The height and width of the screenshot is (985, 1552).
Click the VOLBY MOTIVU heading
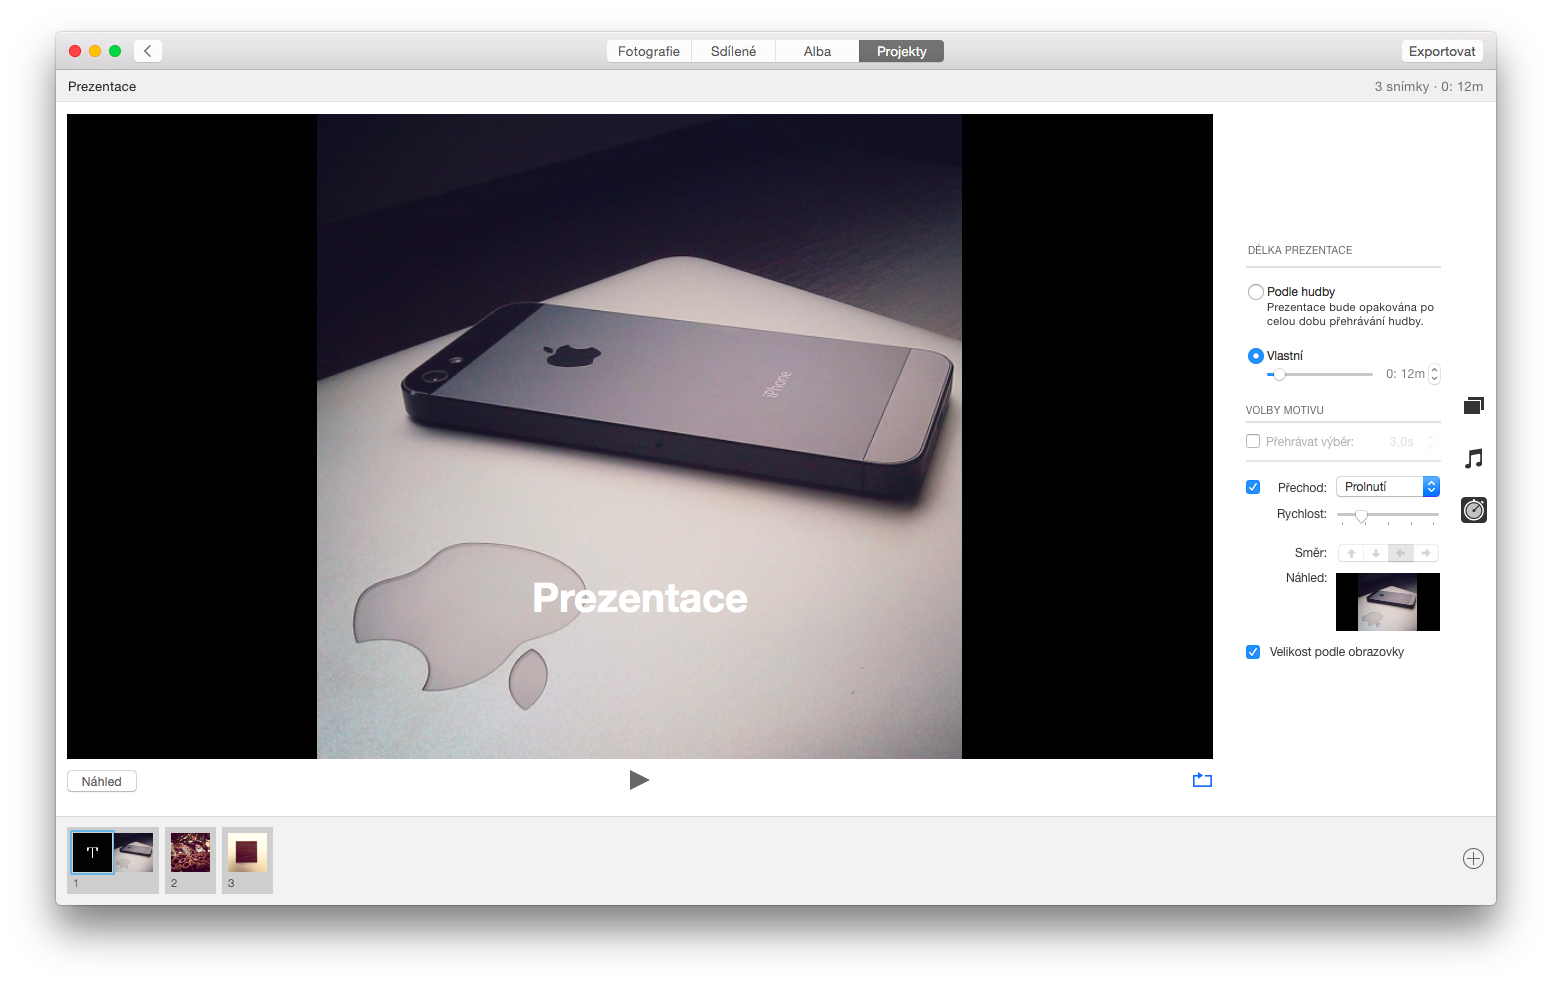coord(1285,410)
